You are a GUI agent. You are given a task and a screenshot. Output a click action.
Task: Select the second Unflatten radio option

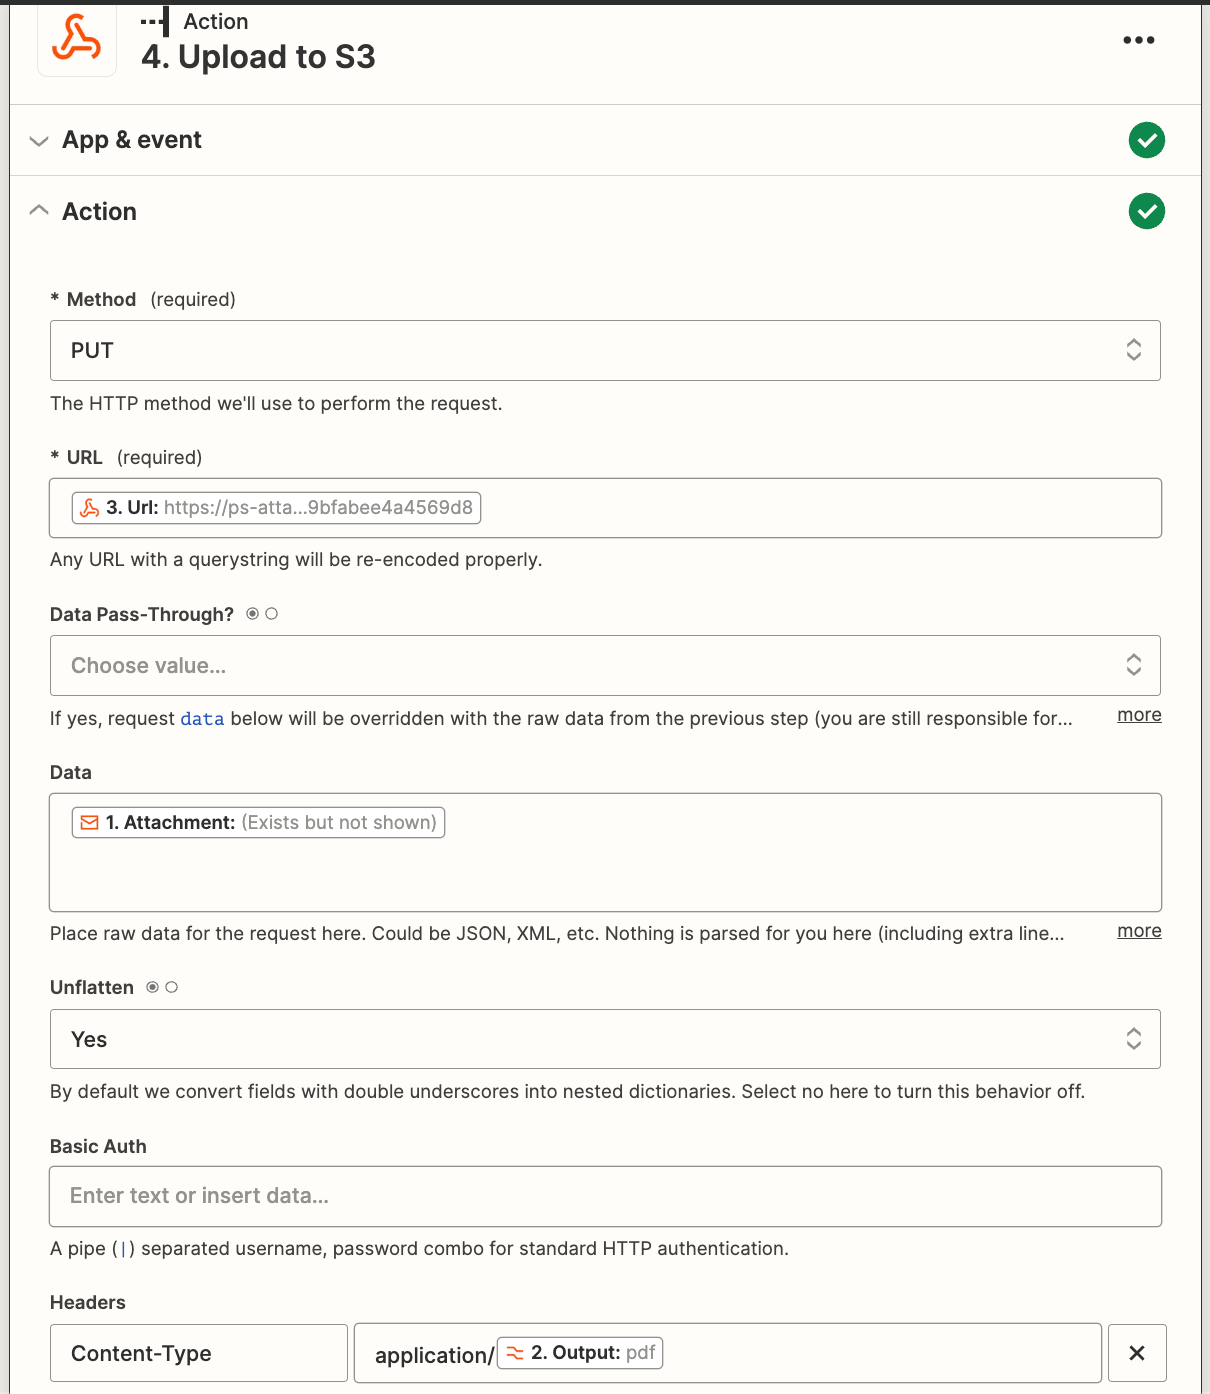pyautogui.click(x=171, y=987)
